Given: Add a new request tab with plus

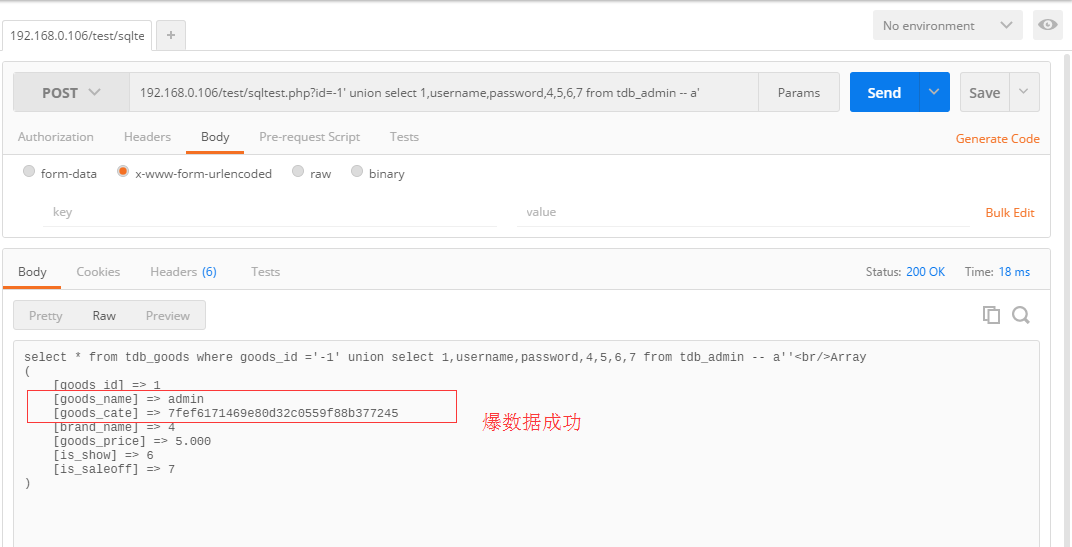Looking at the screenshot, I should [x=171, y=35].
